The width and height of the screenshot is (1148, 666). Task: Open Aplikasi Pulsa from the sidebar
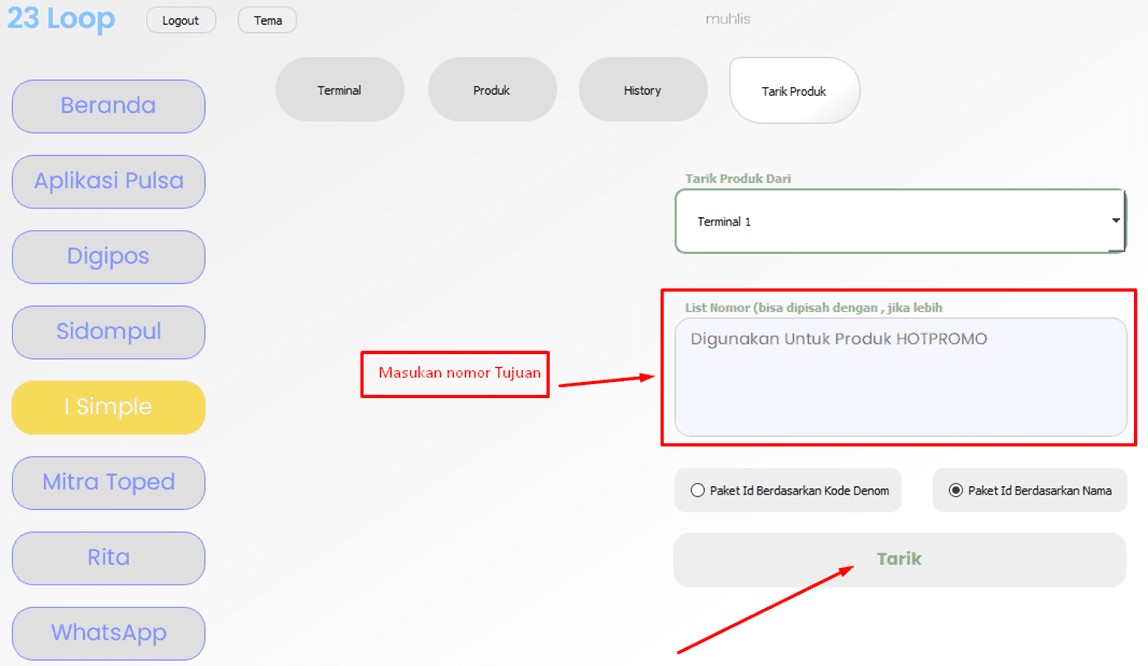coord(108,181)
